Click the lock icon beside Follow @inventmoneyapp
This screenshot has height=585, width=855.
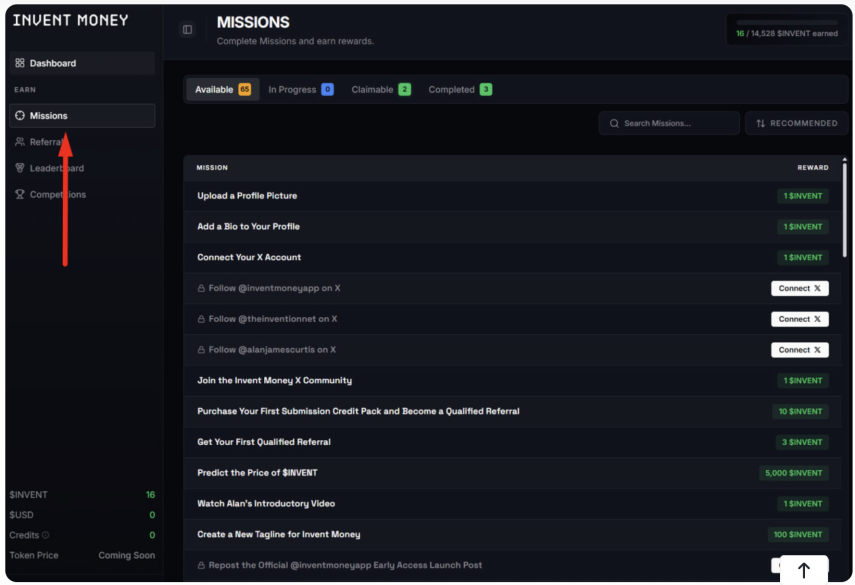pyautogui.click(x=201, y=288)
